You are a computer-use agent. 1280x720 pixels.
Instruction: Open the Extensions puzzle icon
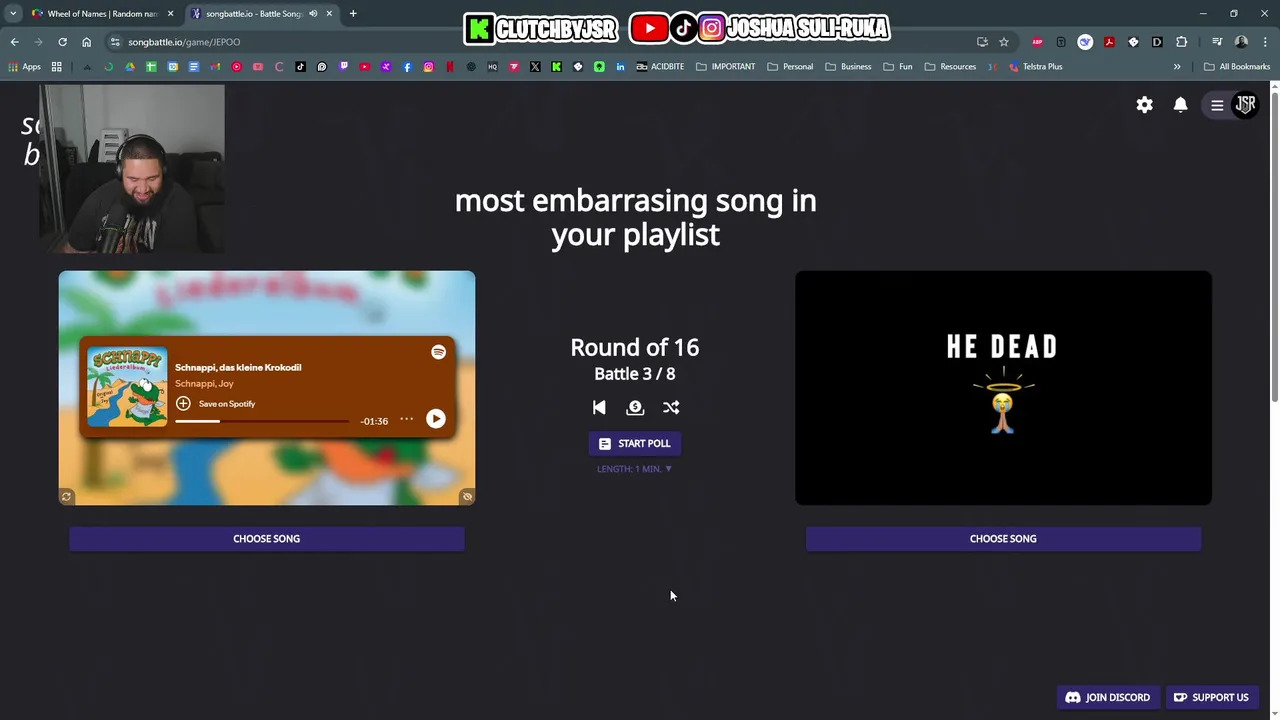(1181, 42)
